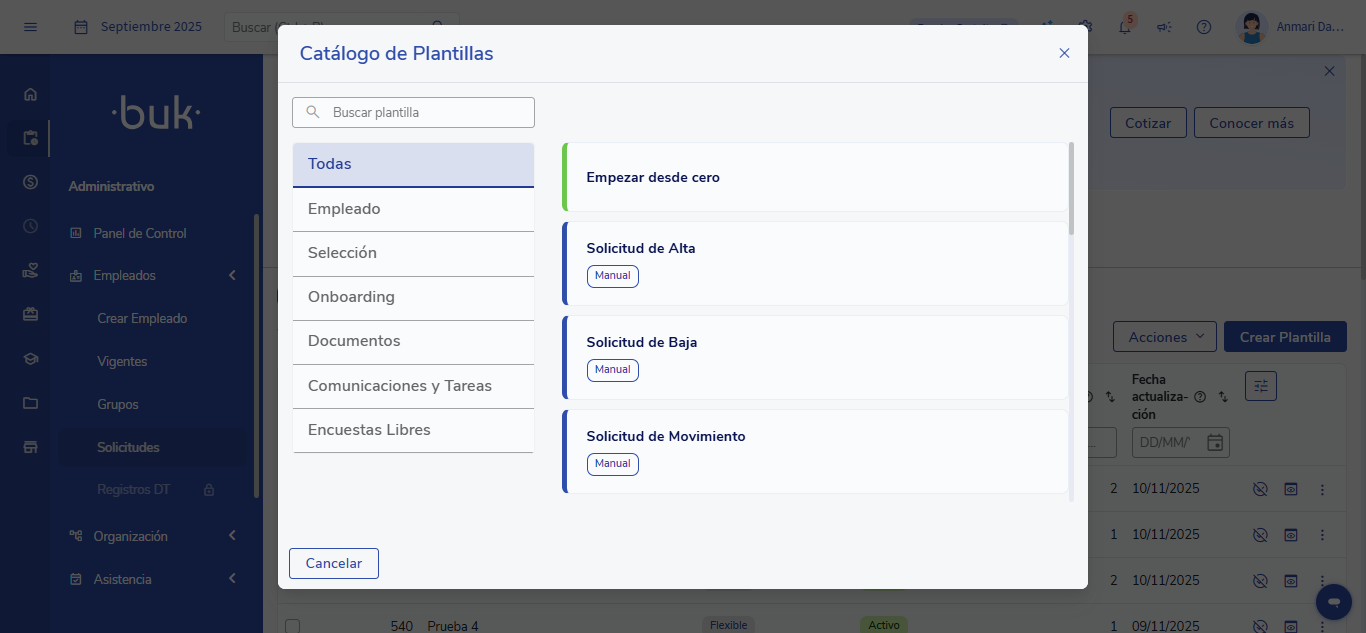This screenshot has height=633, width=1366.
Task: Click the notifications bell icon
Action: (x=1125, y=27)
